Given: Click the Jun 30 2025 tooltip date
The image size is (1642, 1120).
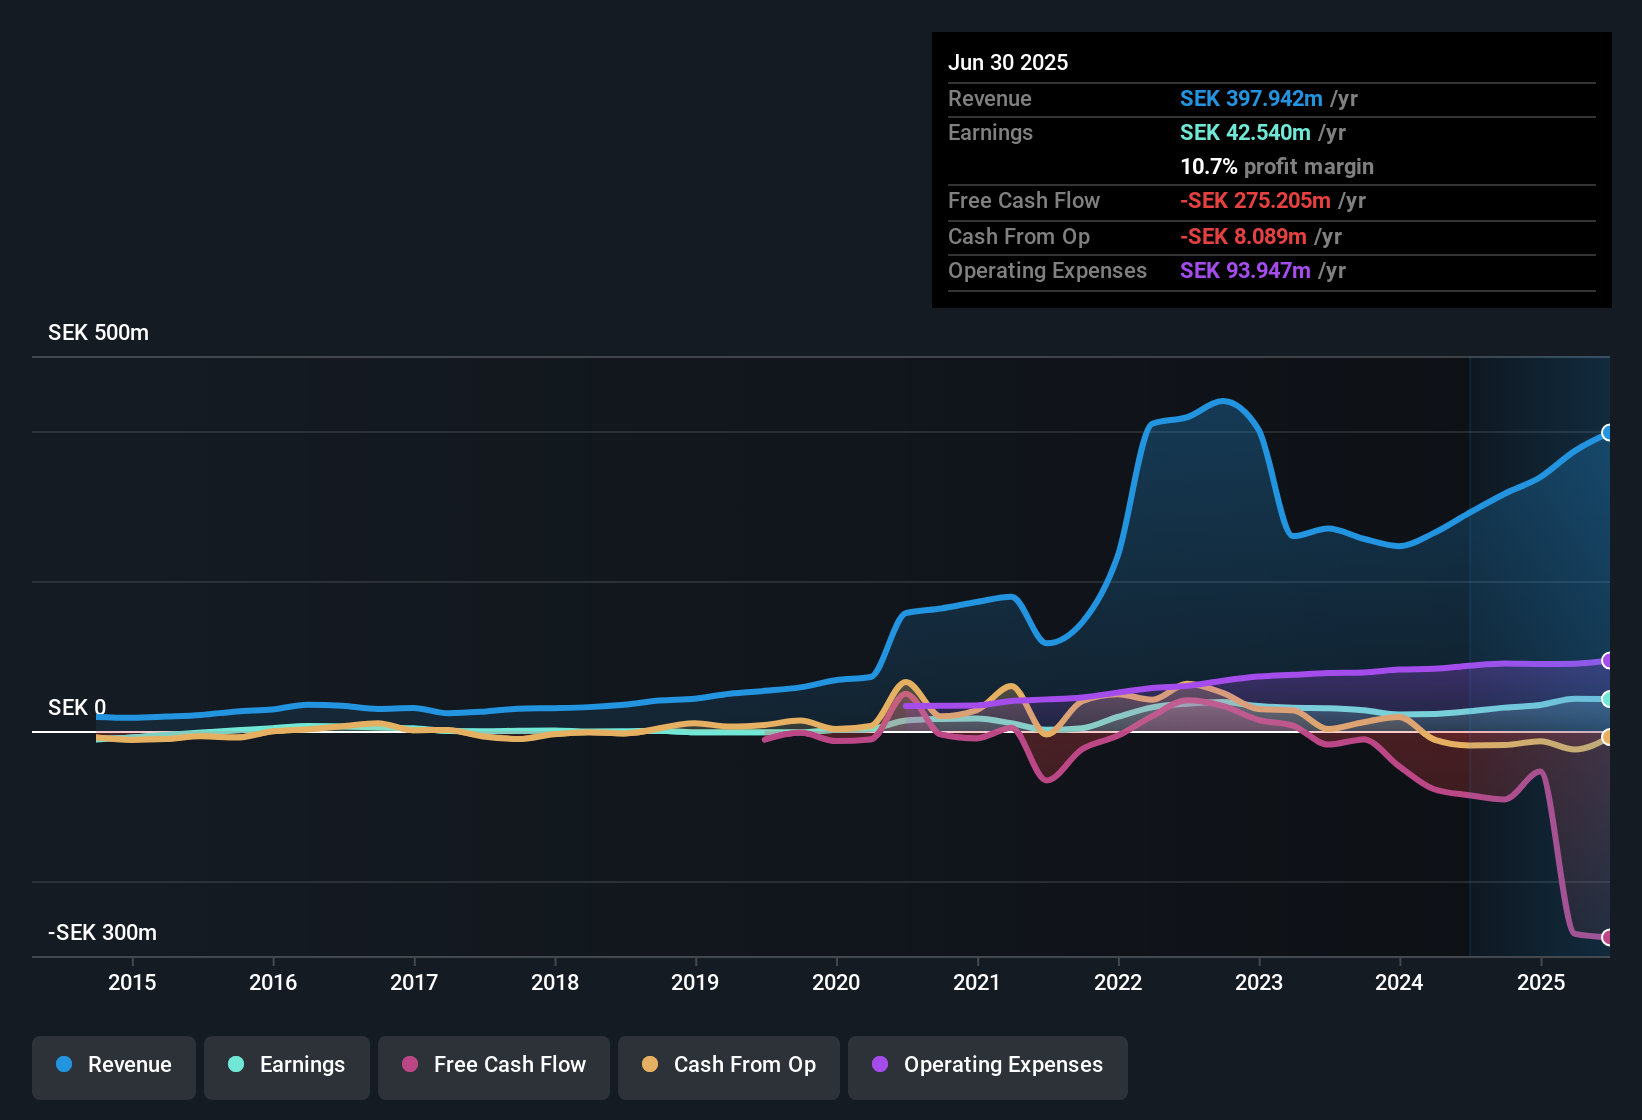Looking at the screenshot, I should click(1008, 63).
